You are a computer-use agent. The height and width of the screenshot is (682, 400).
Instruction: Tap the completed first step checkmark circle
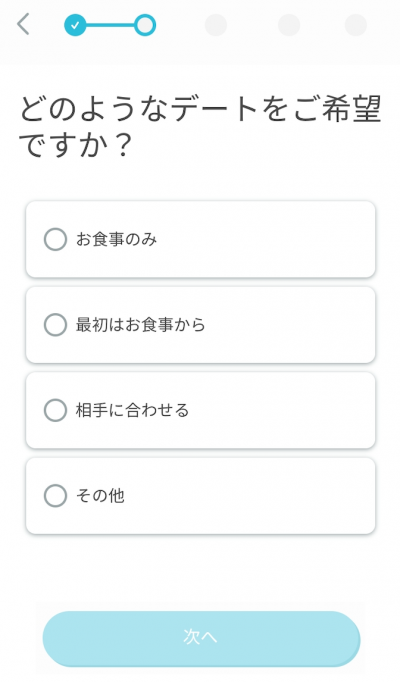pos(75,25)
